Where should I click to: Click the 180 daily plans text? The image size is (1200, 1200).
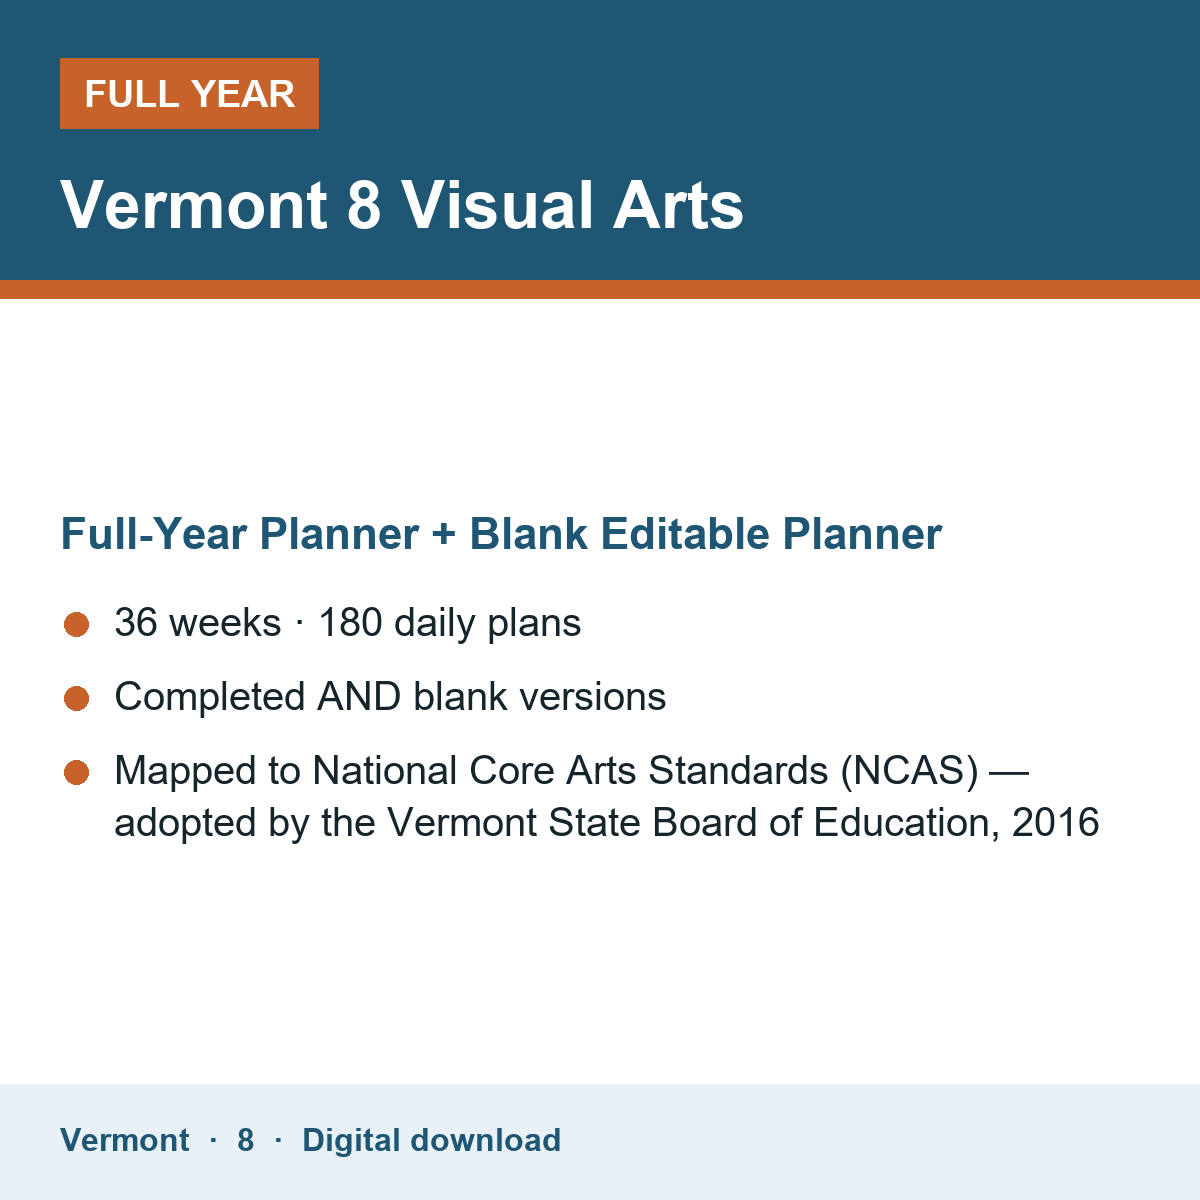click(x=449, y=623)
